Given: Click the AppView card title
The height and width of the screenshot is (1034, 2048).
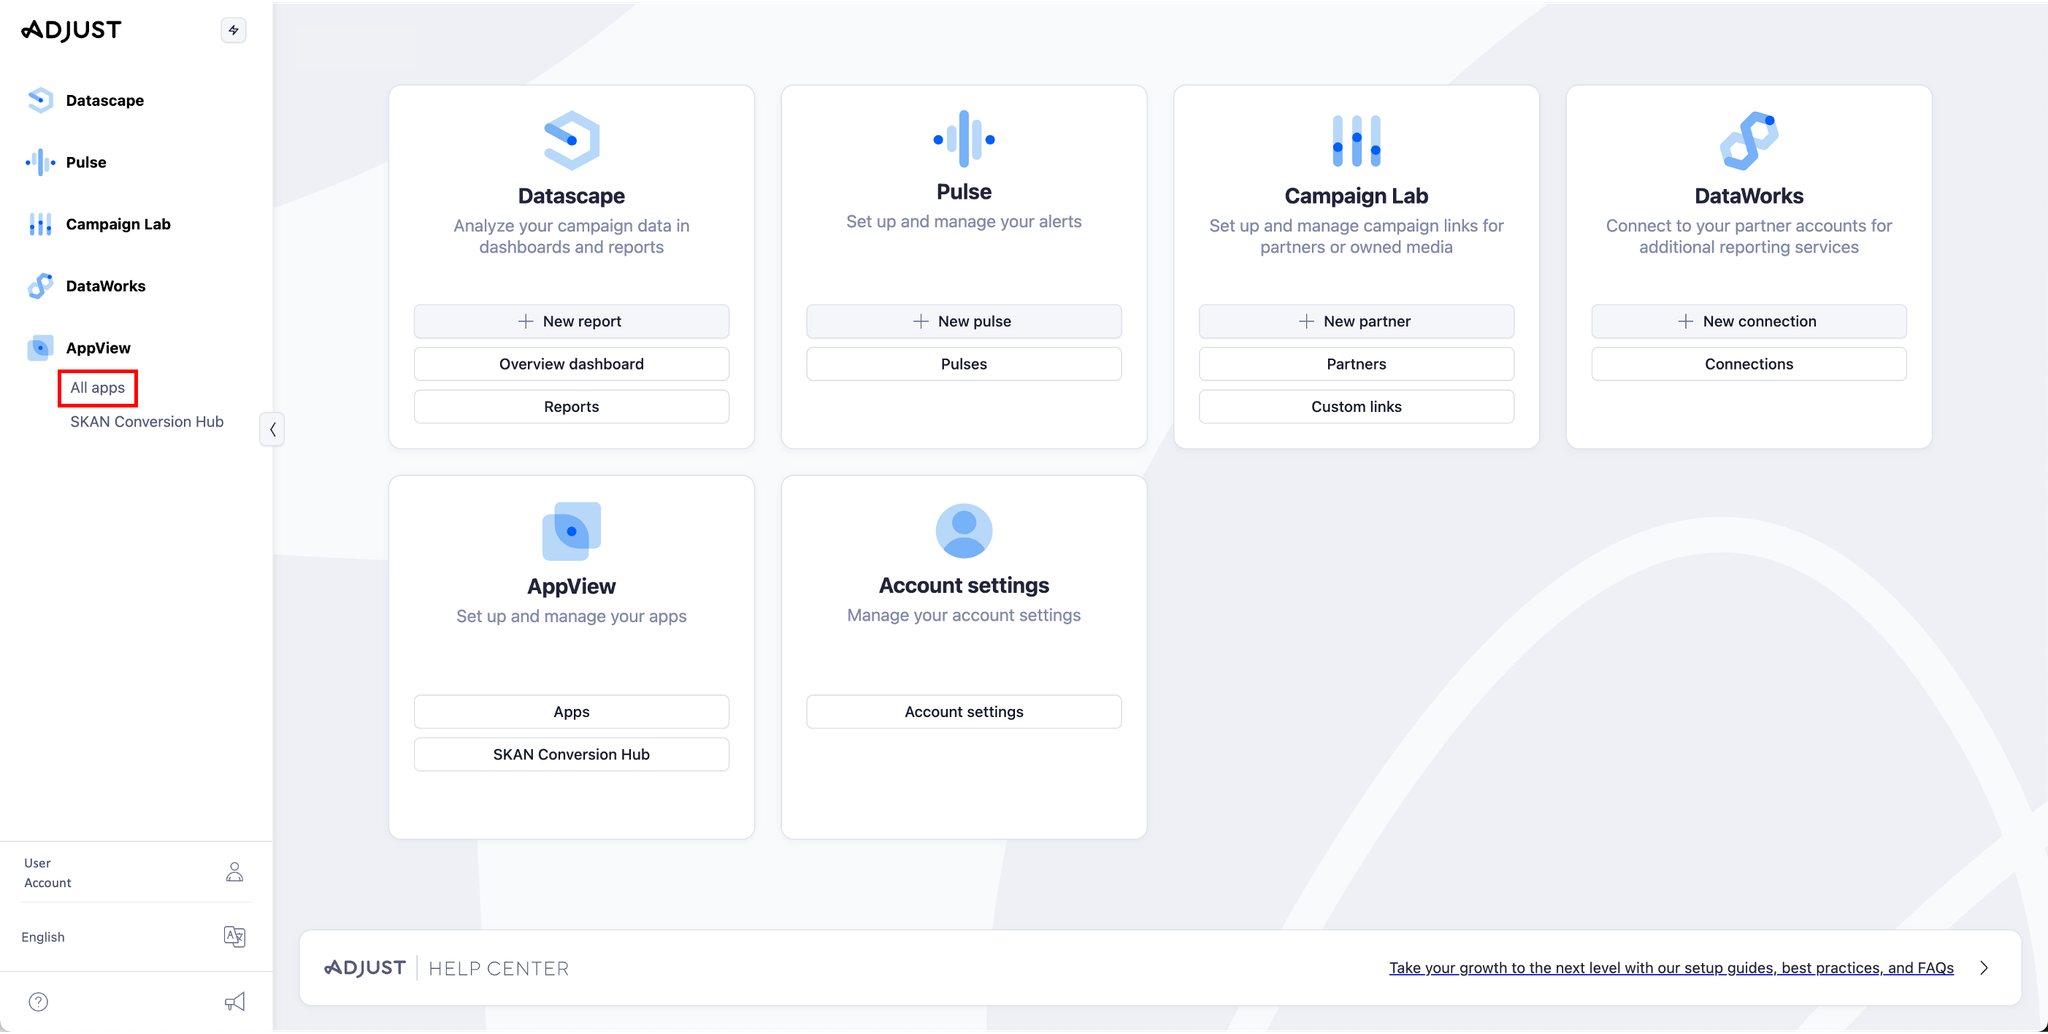Looking at the screenshot, I should pyautogui.click(x=571, y=587).
